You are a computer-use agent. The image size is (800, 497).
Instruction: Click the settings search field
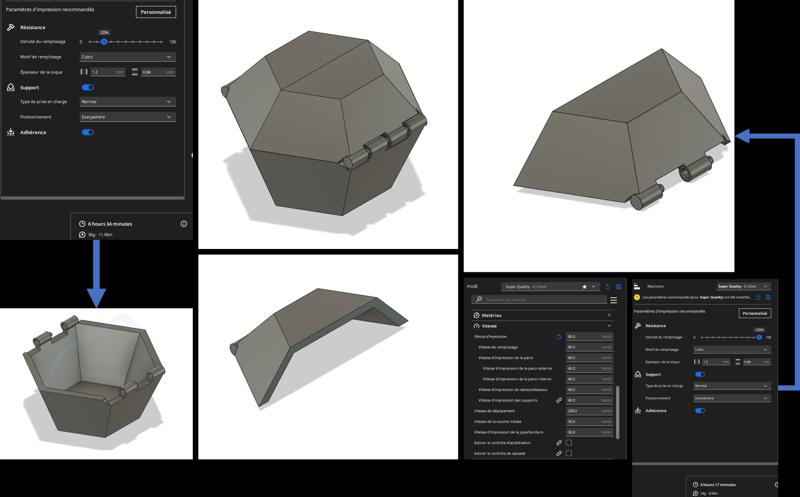click(x=539, y=300)
